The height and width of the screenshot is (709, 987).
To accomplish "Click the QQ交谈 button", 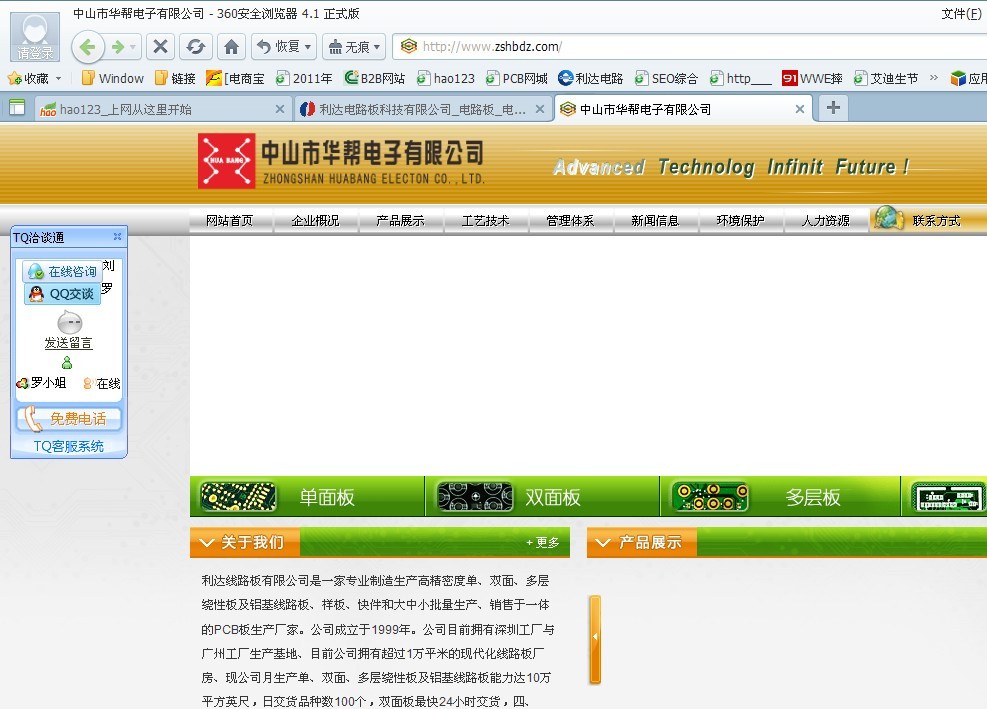I will point(62,294).
